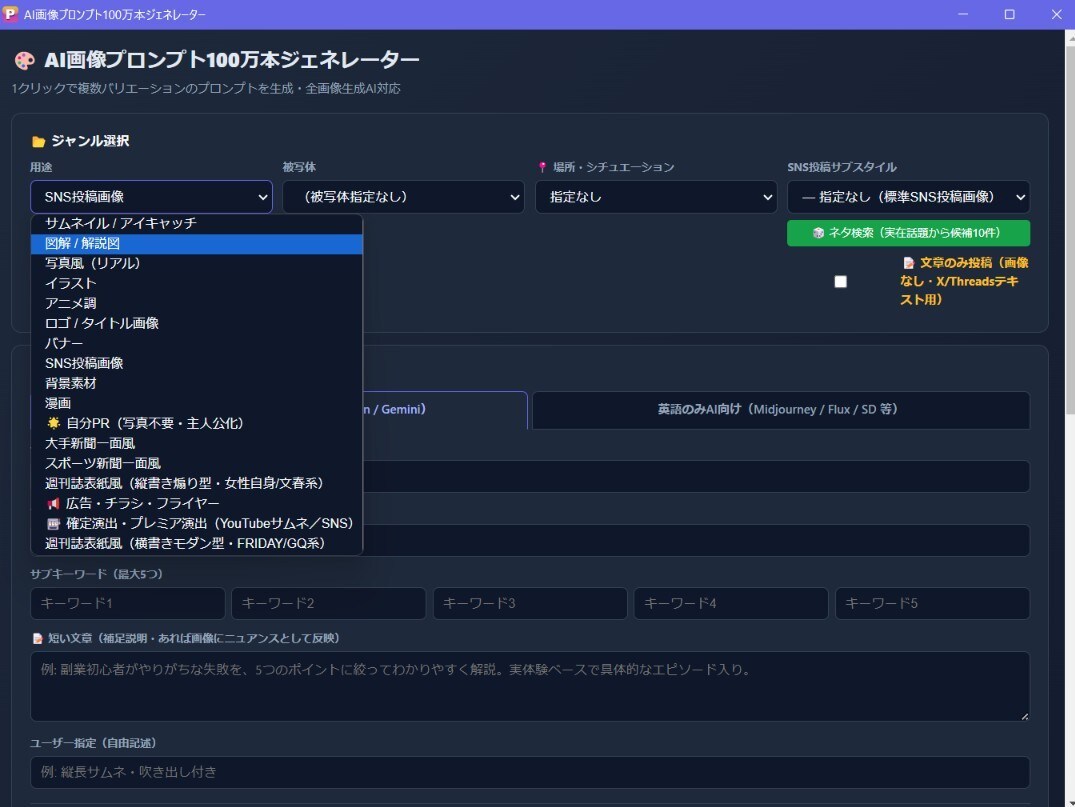
Task: Choose 漫画 from the list
Action: [197, 403]
